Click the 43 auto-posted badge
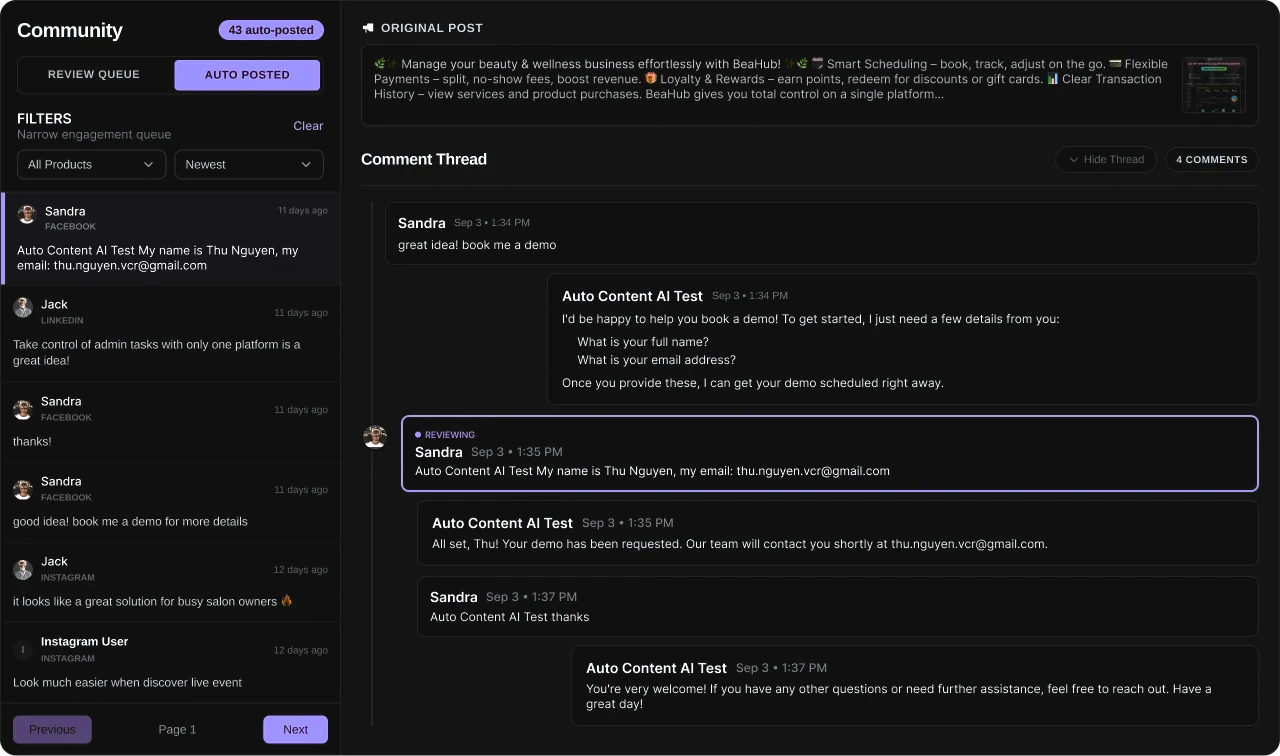 [271, 30]
